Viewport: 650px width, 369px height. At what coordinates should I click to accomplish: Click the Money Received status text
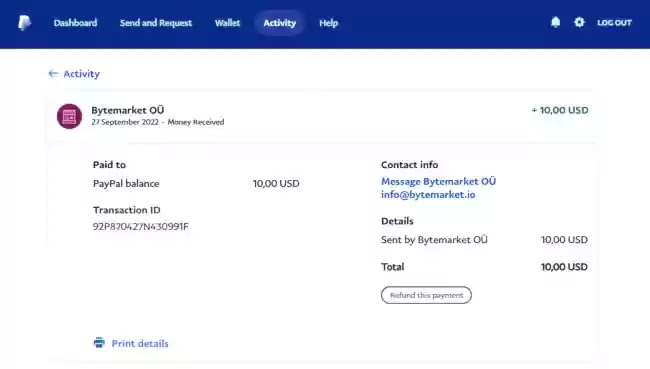coord(196,122)
